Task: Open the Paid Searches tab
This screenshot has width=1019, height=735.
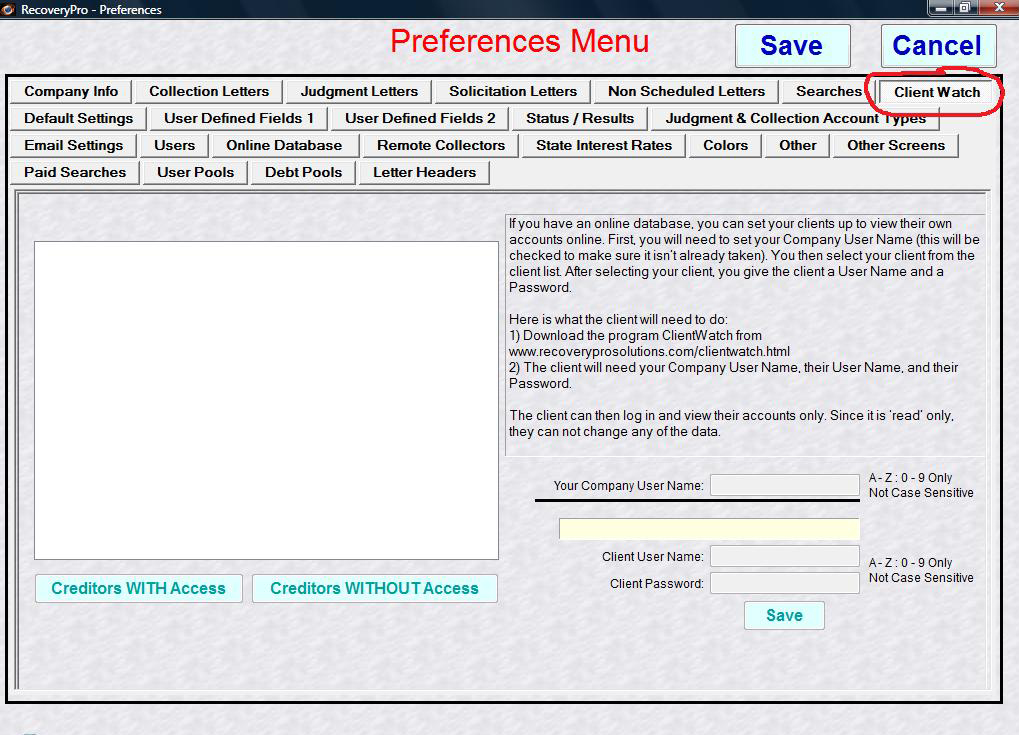Action: tap(75, 172)
